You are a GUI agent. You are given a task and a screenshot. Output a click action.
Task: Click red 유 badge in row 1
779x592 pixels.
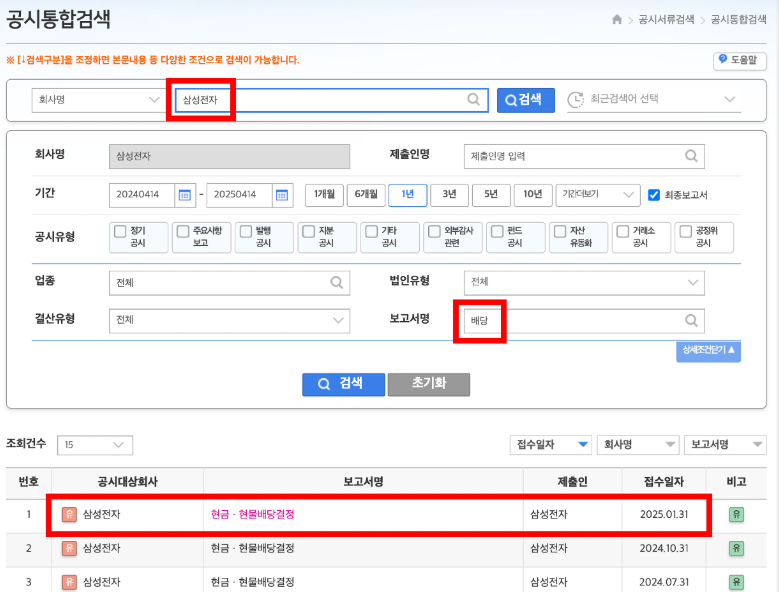tap(69, 515)
